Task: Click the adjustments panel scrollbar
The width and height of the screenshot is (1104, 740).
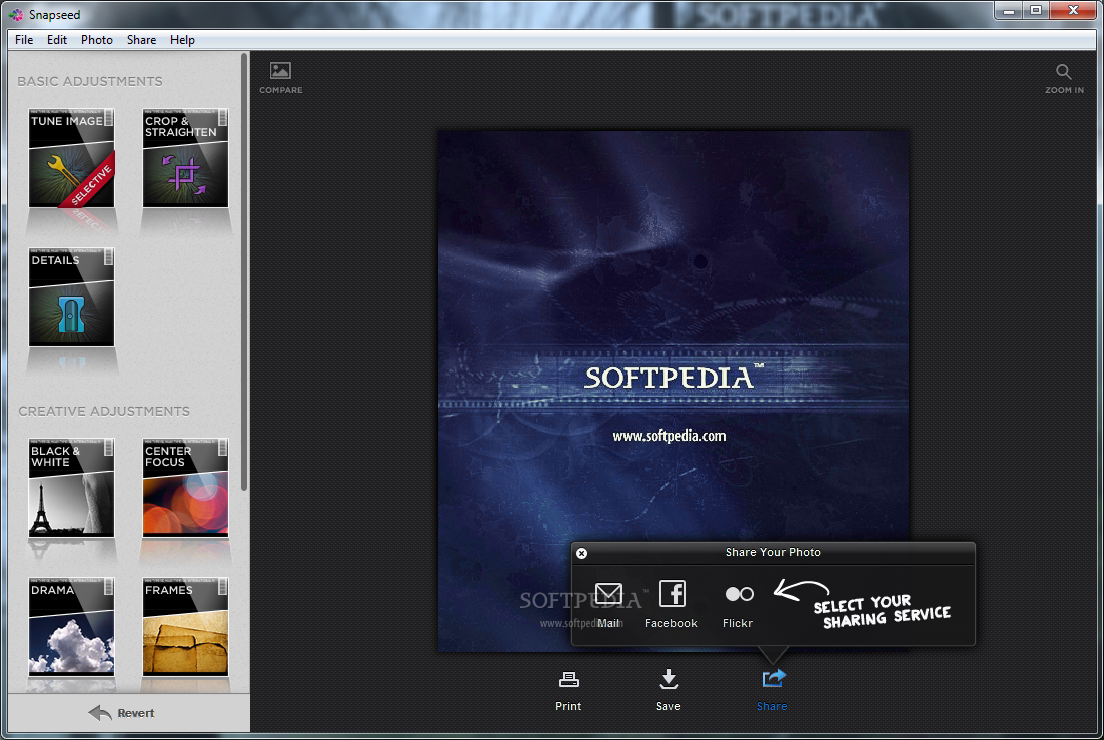Action: click(x=244, y=271)
